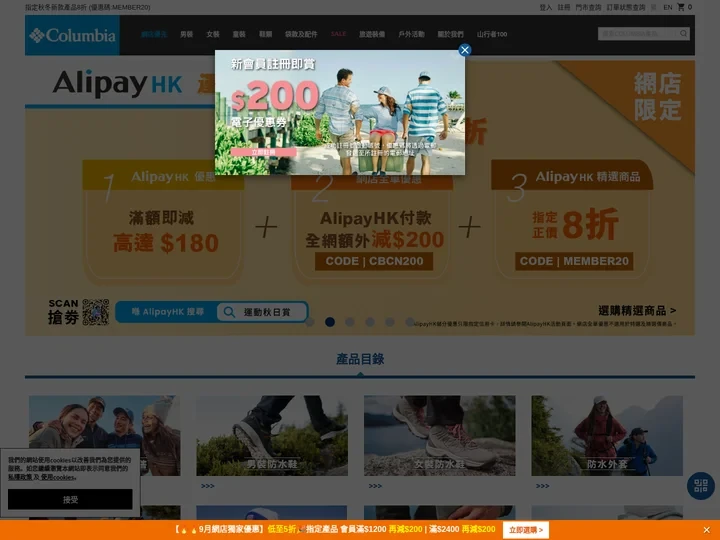Open the 登入 login link
The image size is (720, 540).
pyautogui.click(x=546, y=7)
